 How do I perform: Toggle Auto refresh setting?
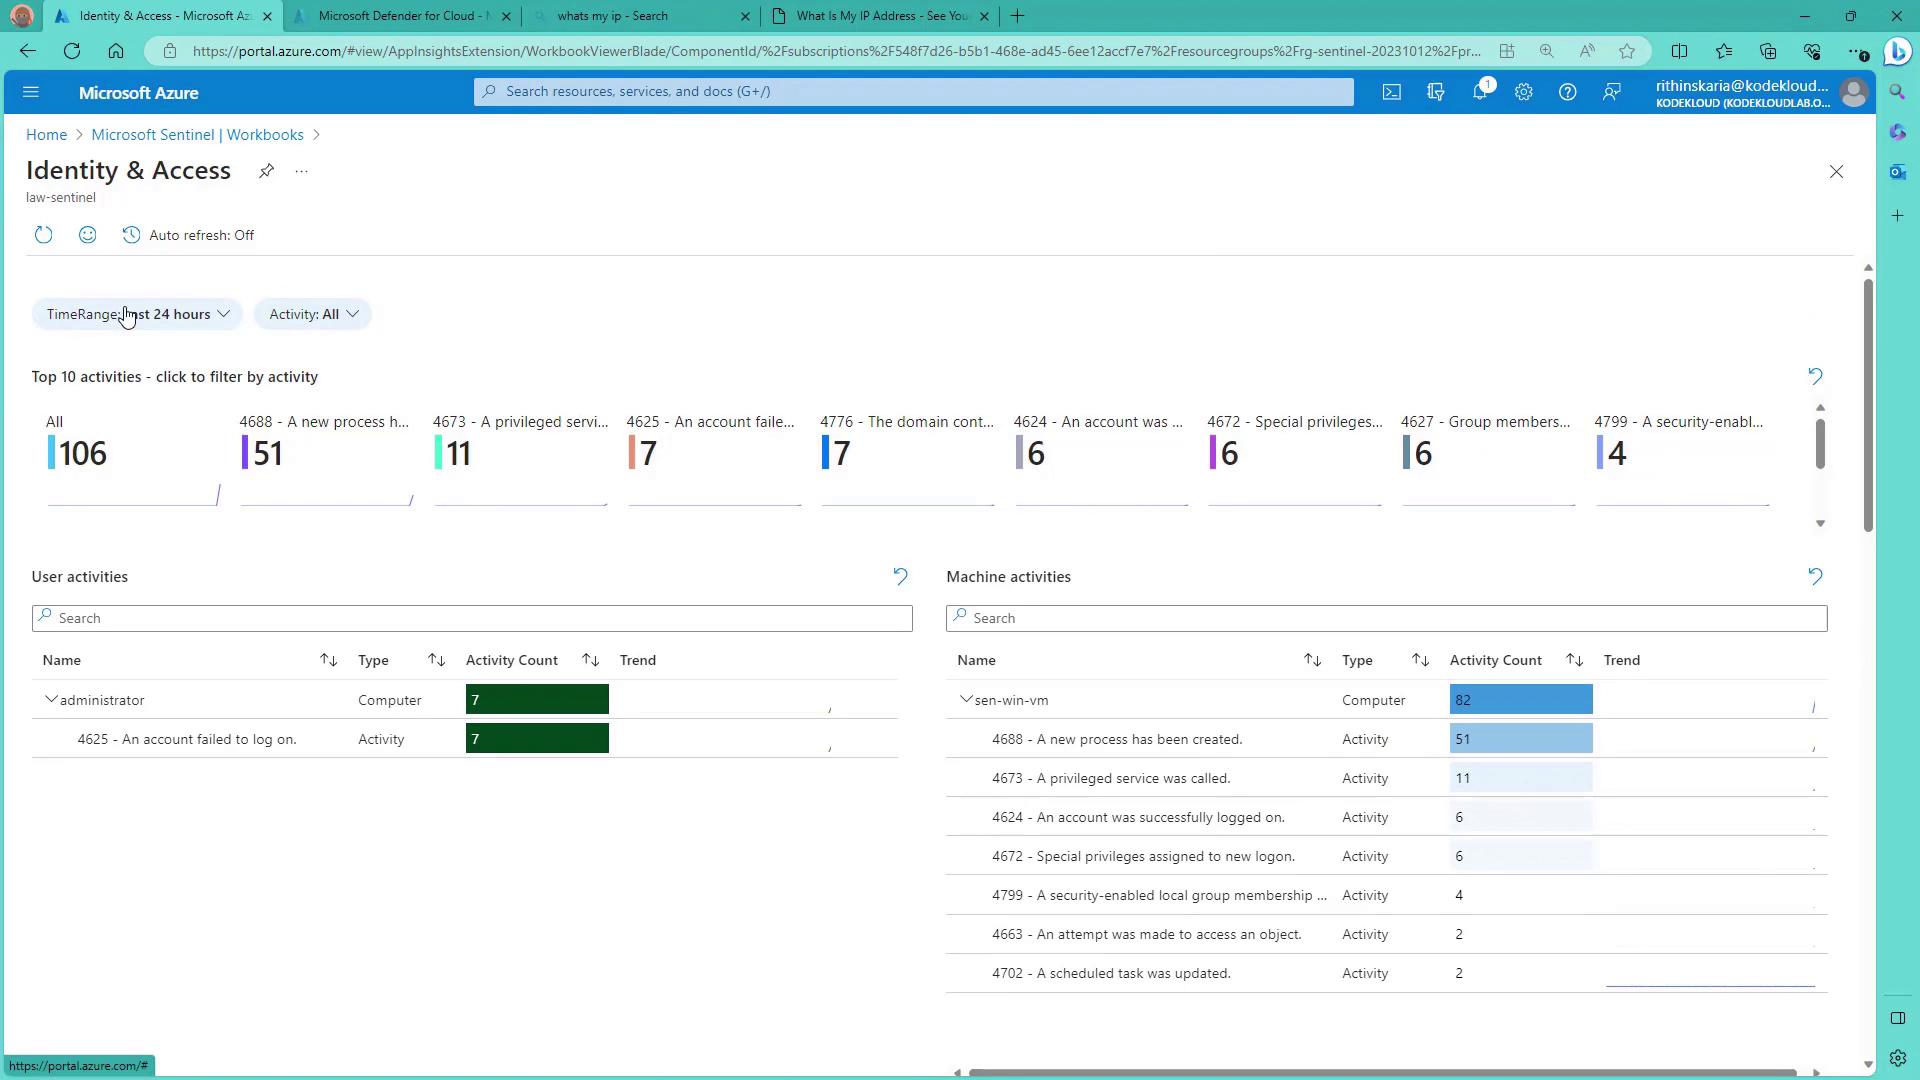pyautogui.click(x=188, y=235)
